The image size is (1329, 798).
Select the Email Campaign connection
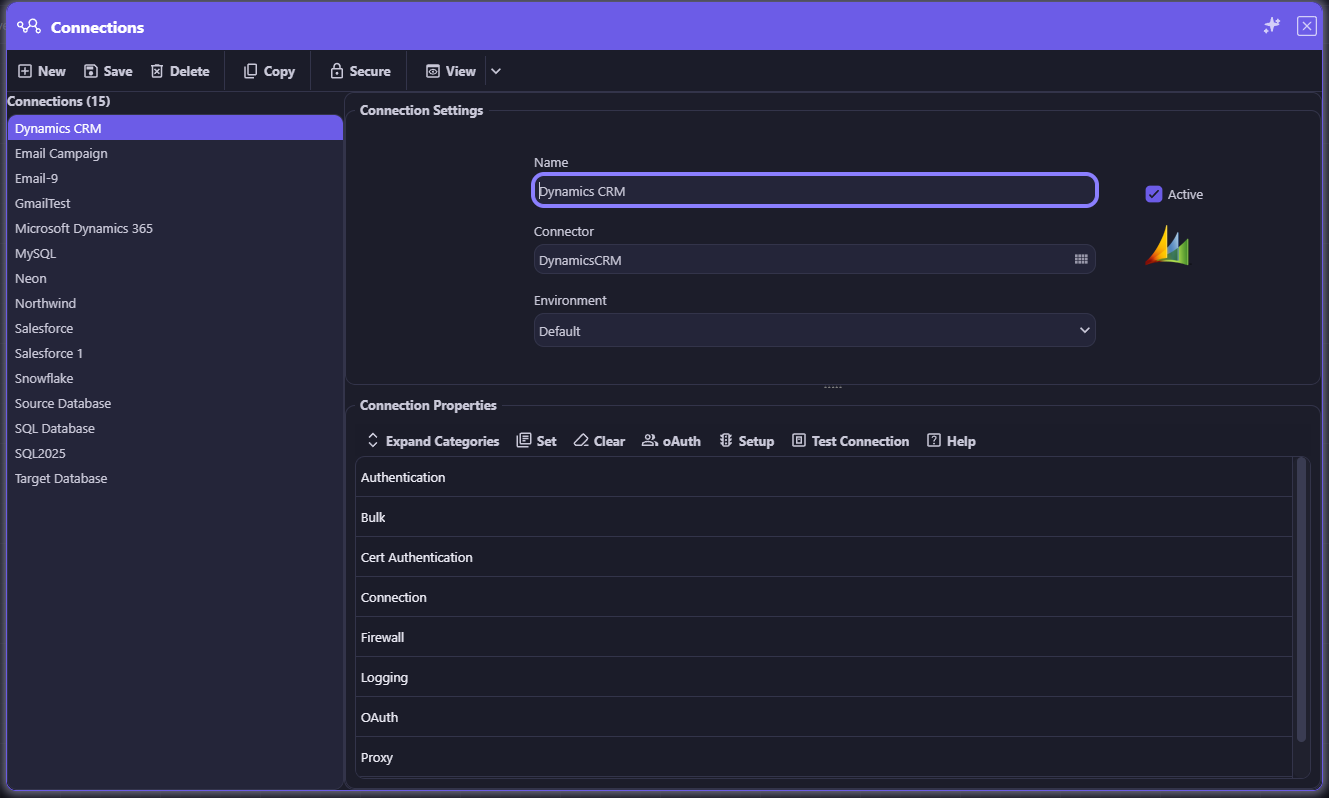coord(175,153)
